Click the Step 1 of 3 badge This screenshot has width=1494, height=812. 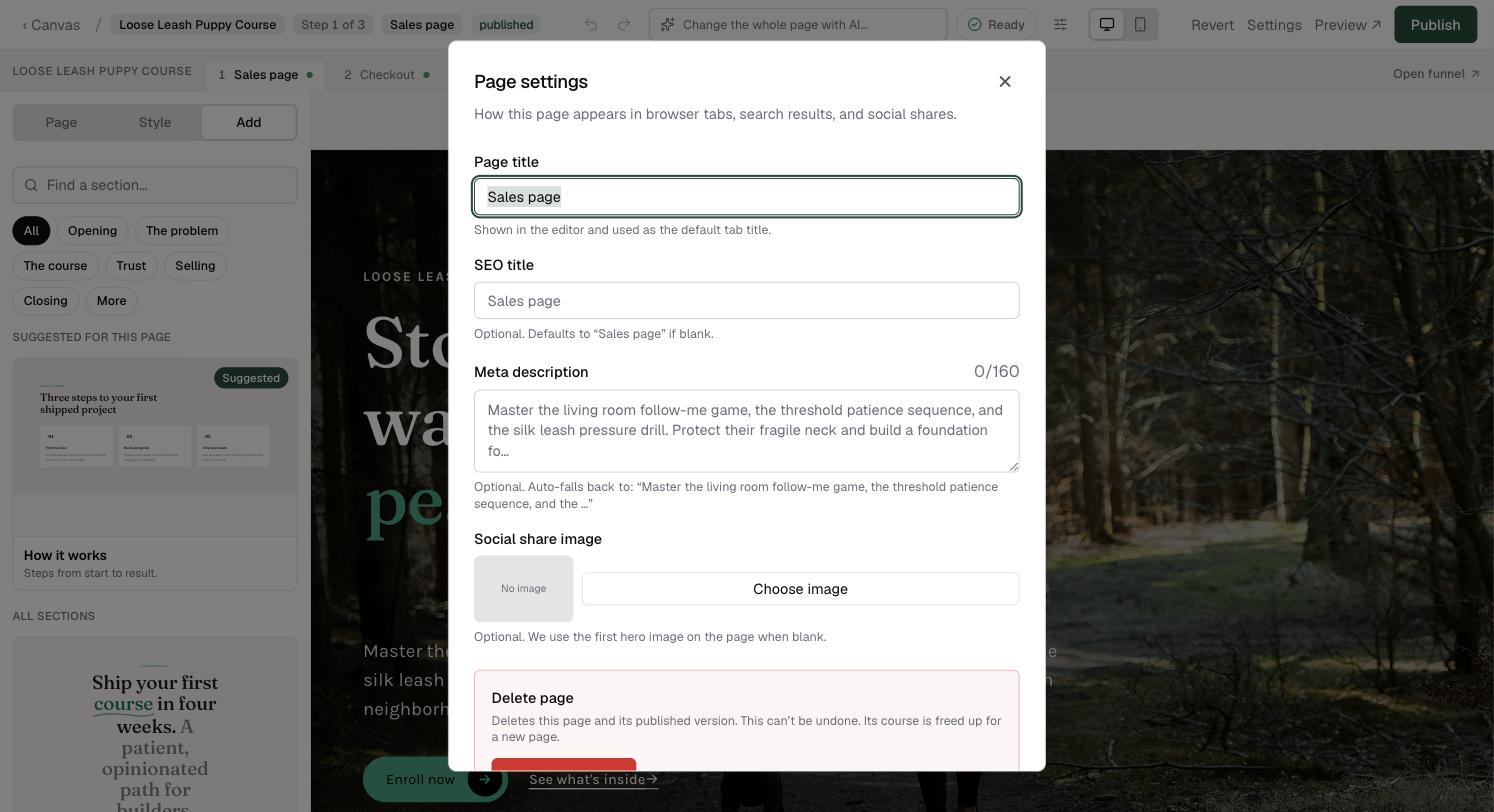(x=333, y=24)
